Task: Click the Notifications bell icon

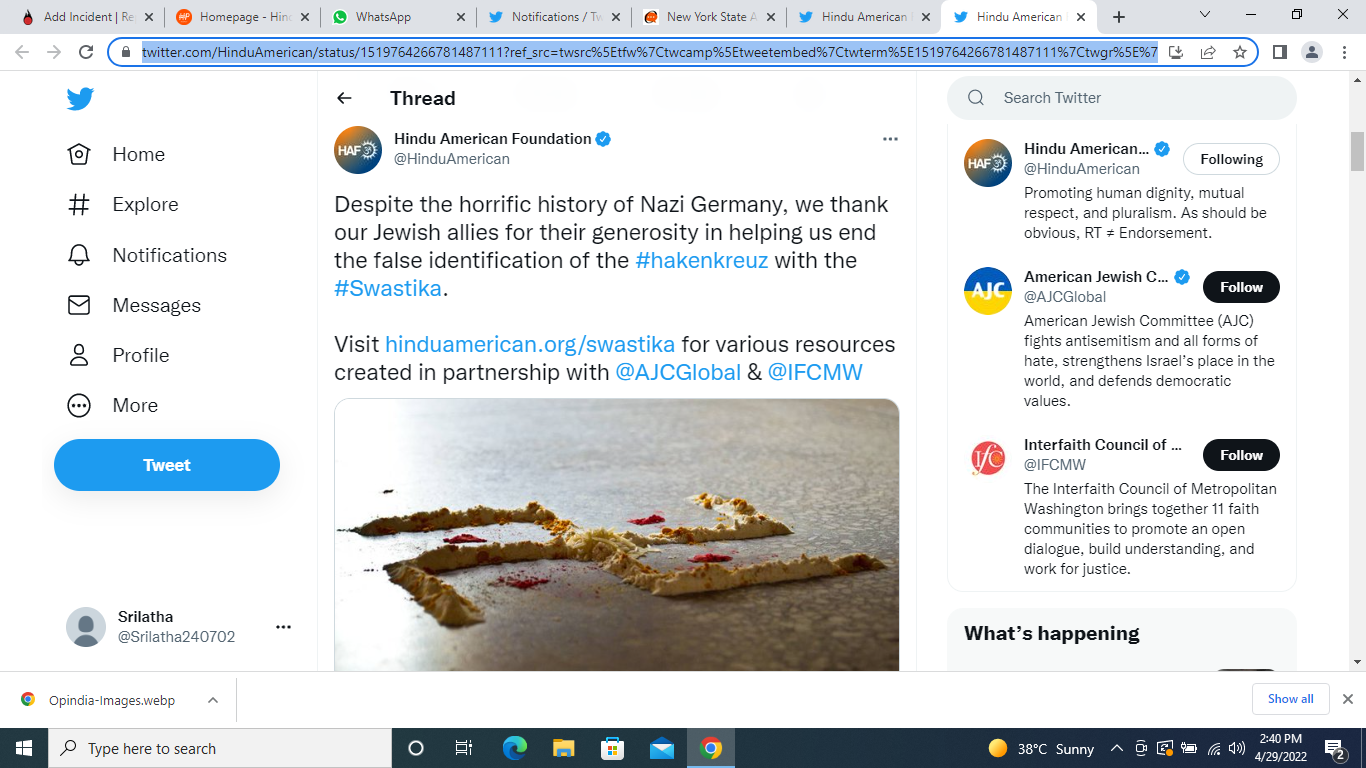Action: coord(79,255)
